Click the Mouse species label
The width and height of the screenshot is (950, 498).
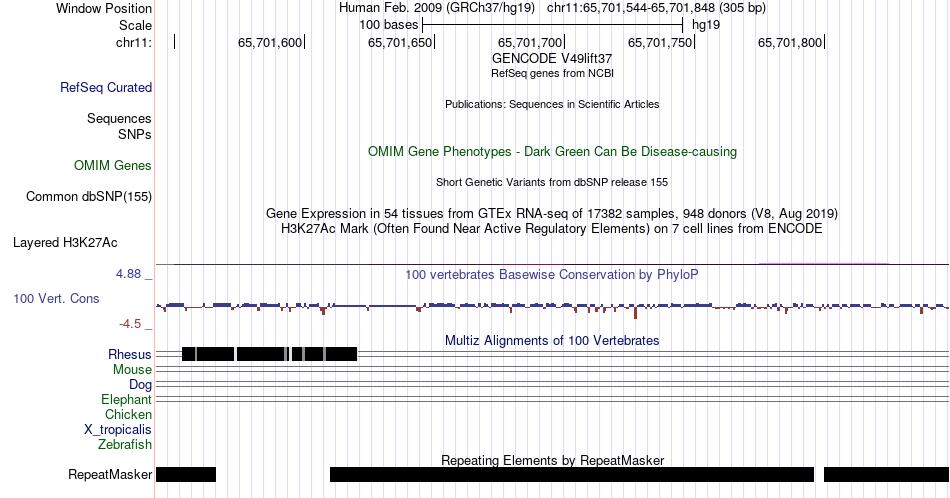[132, 370]
